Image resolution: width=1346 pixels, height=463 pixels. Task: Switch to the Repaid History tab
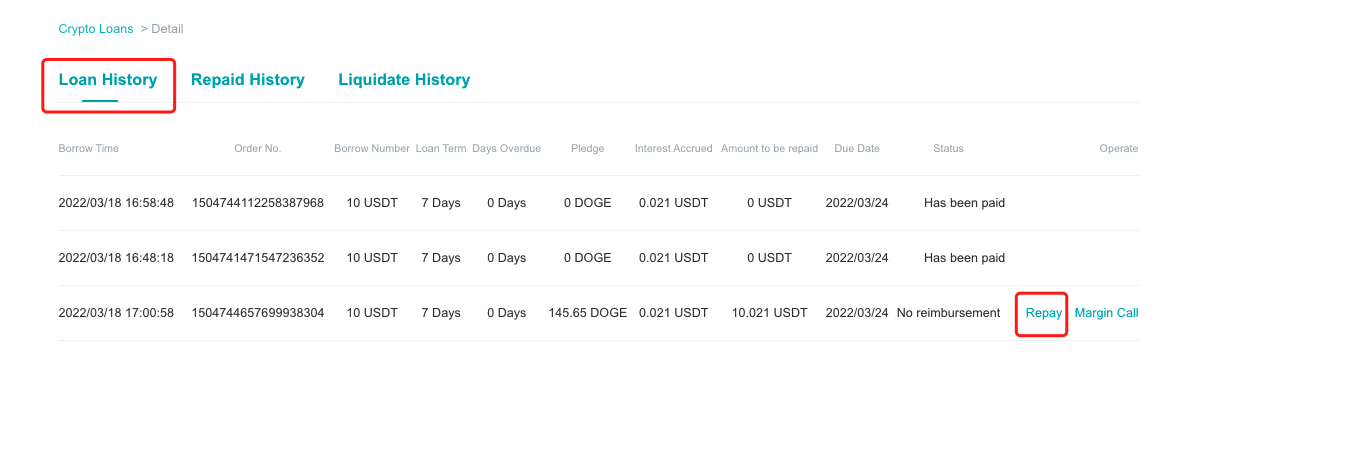pos(248,80)
